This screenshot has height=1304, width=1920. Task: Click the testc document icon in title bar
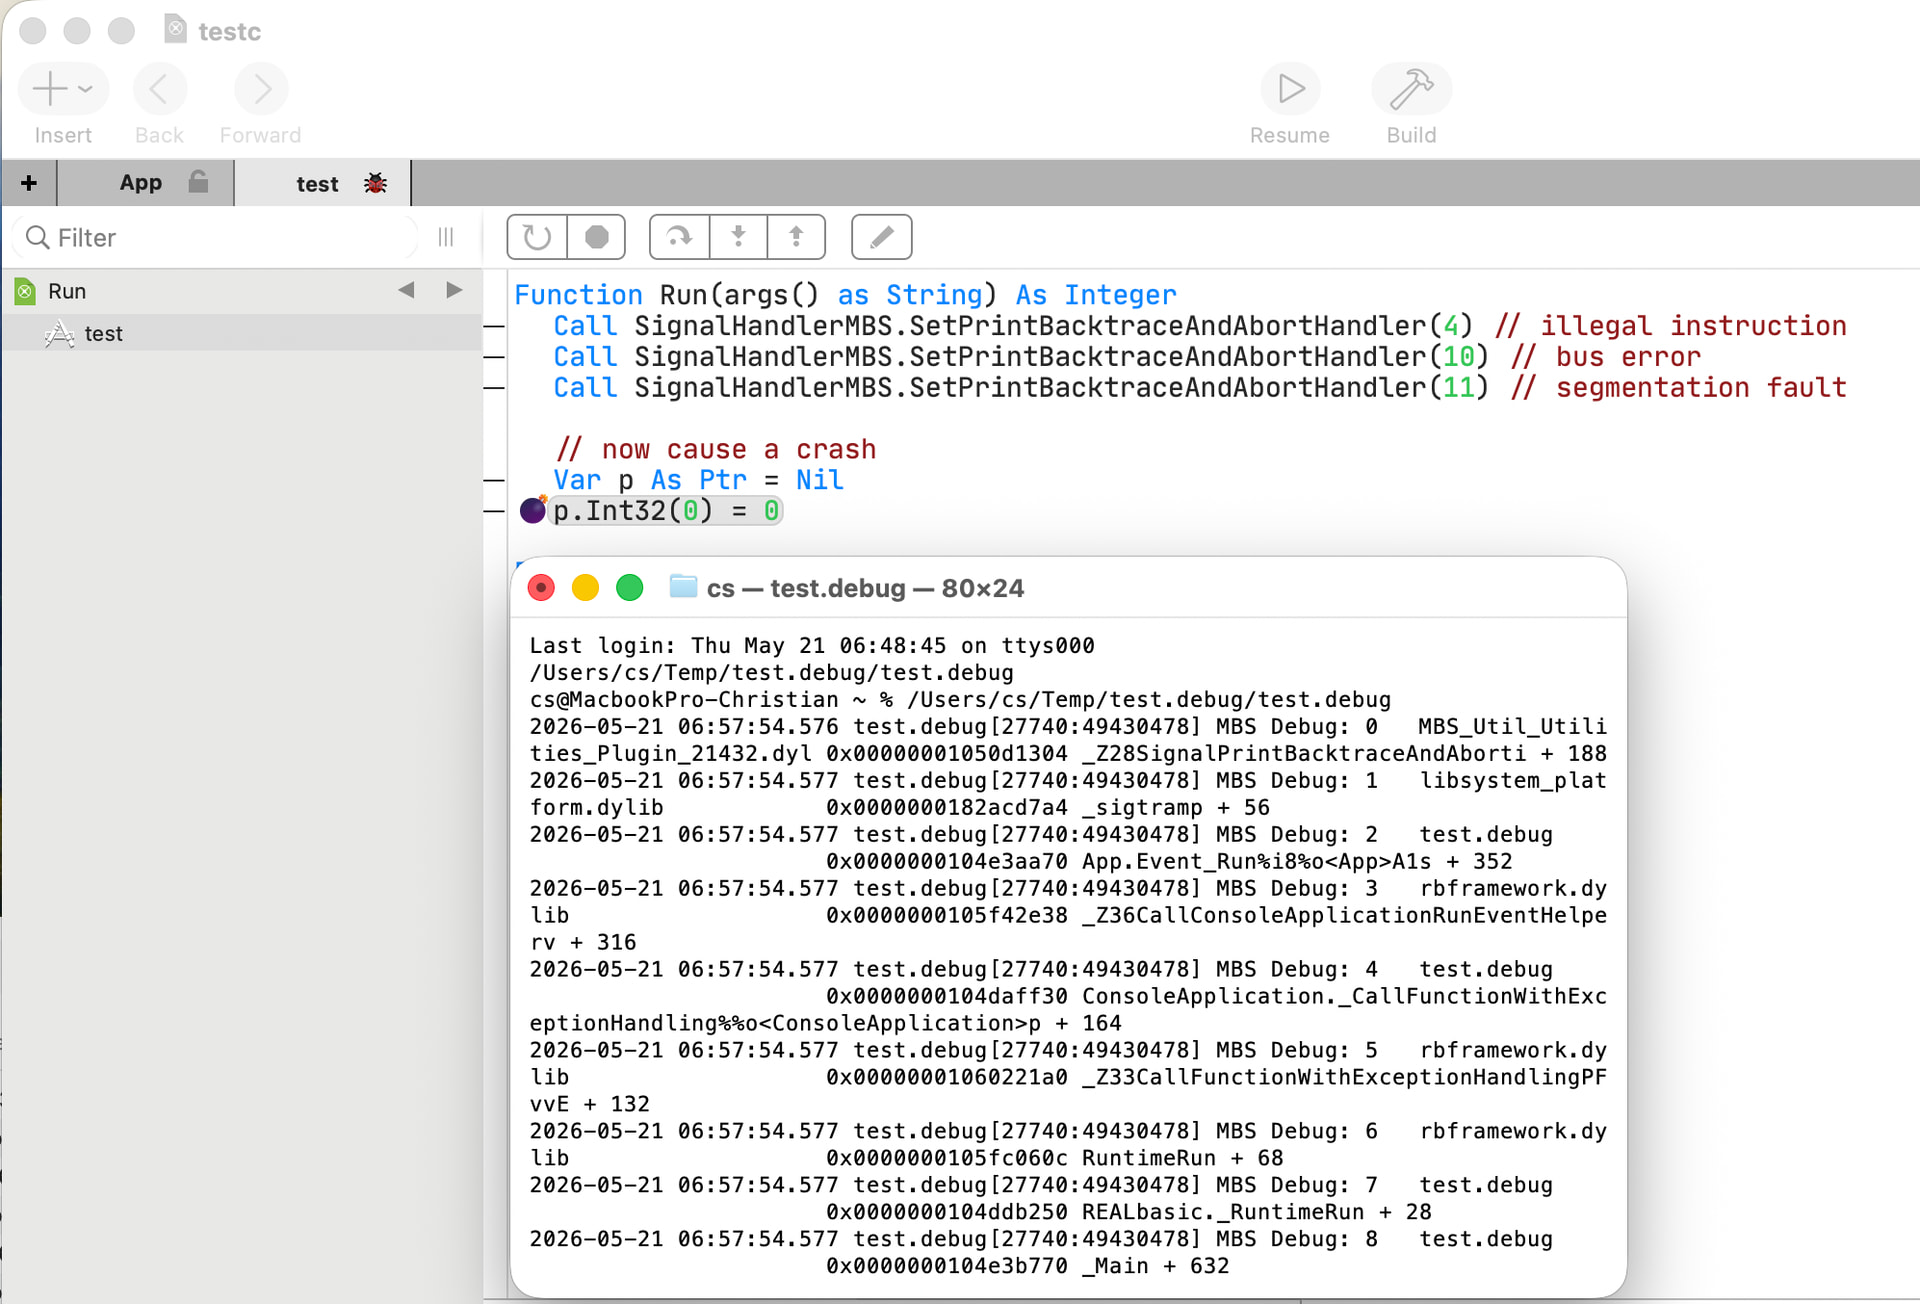tap(175, 30)
